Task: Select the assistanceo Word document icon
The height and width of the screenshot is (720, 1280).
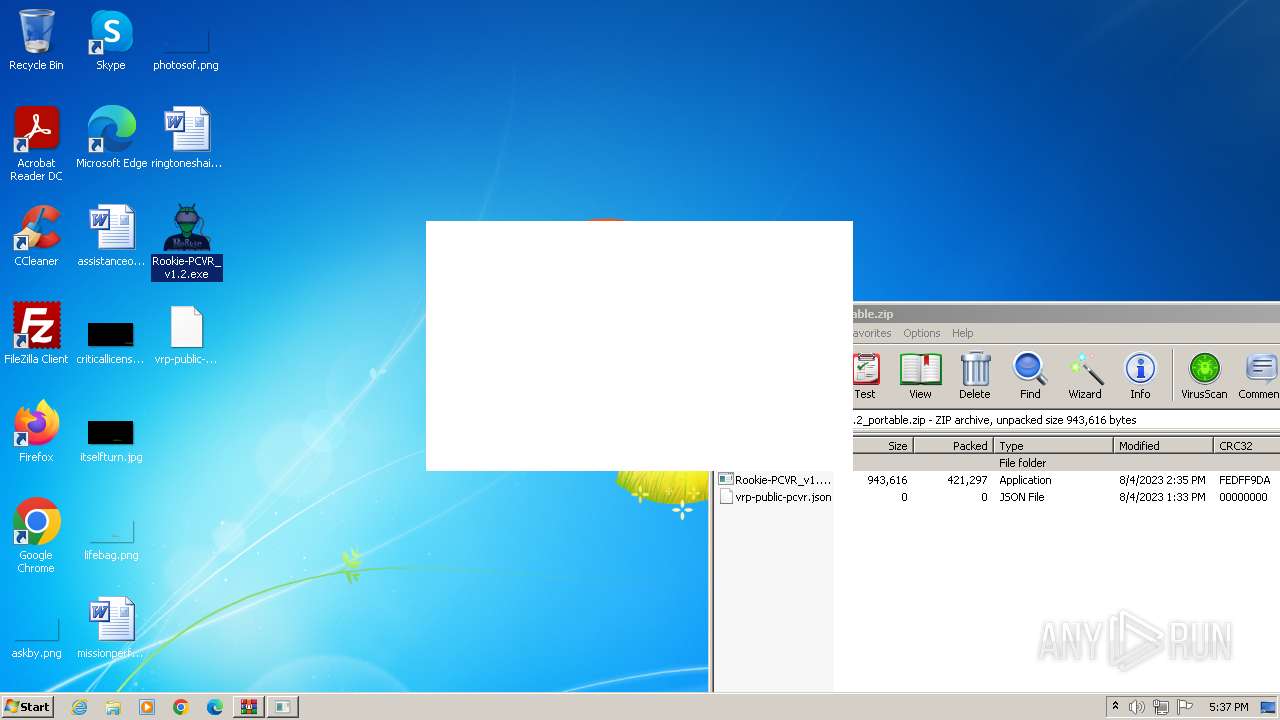Action: tap(111, 236)
